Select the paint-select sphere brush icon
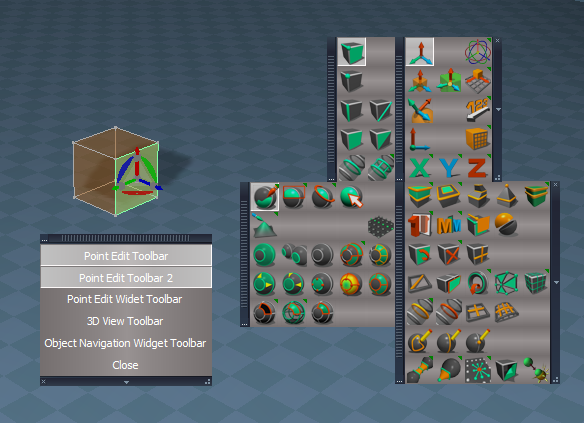The image size is (584, 423). (x=265, y=197)
